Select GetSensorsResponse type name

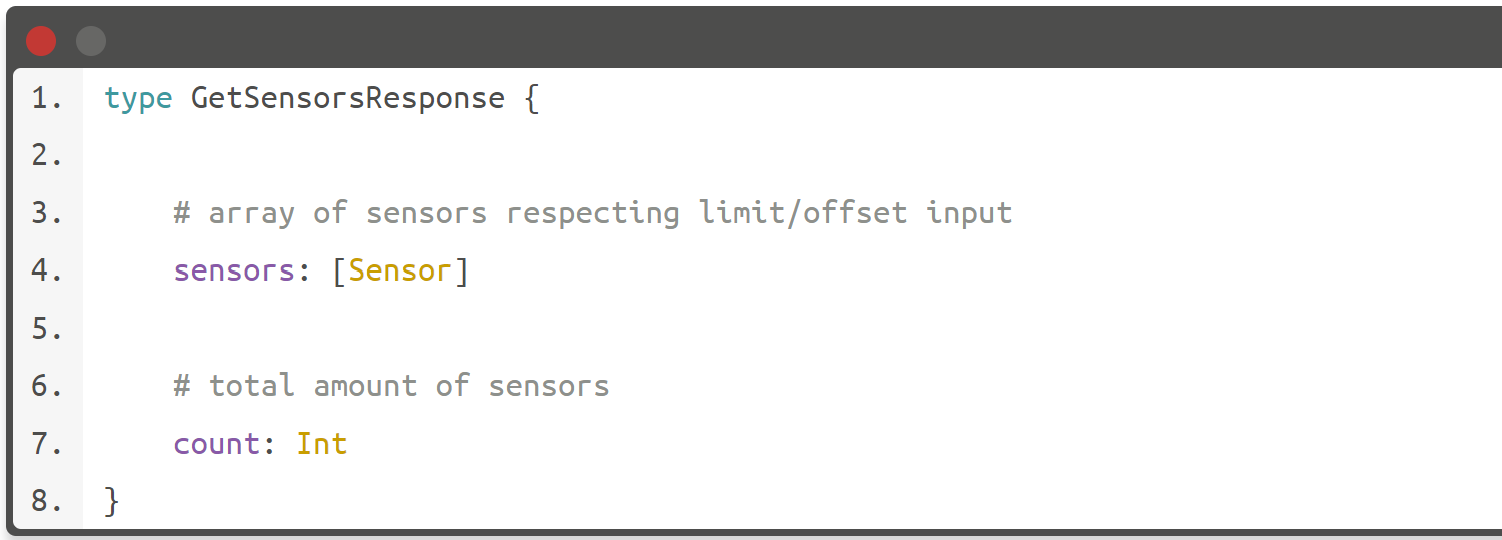(x=348, y=99)
